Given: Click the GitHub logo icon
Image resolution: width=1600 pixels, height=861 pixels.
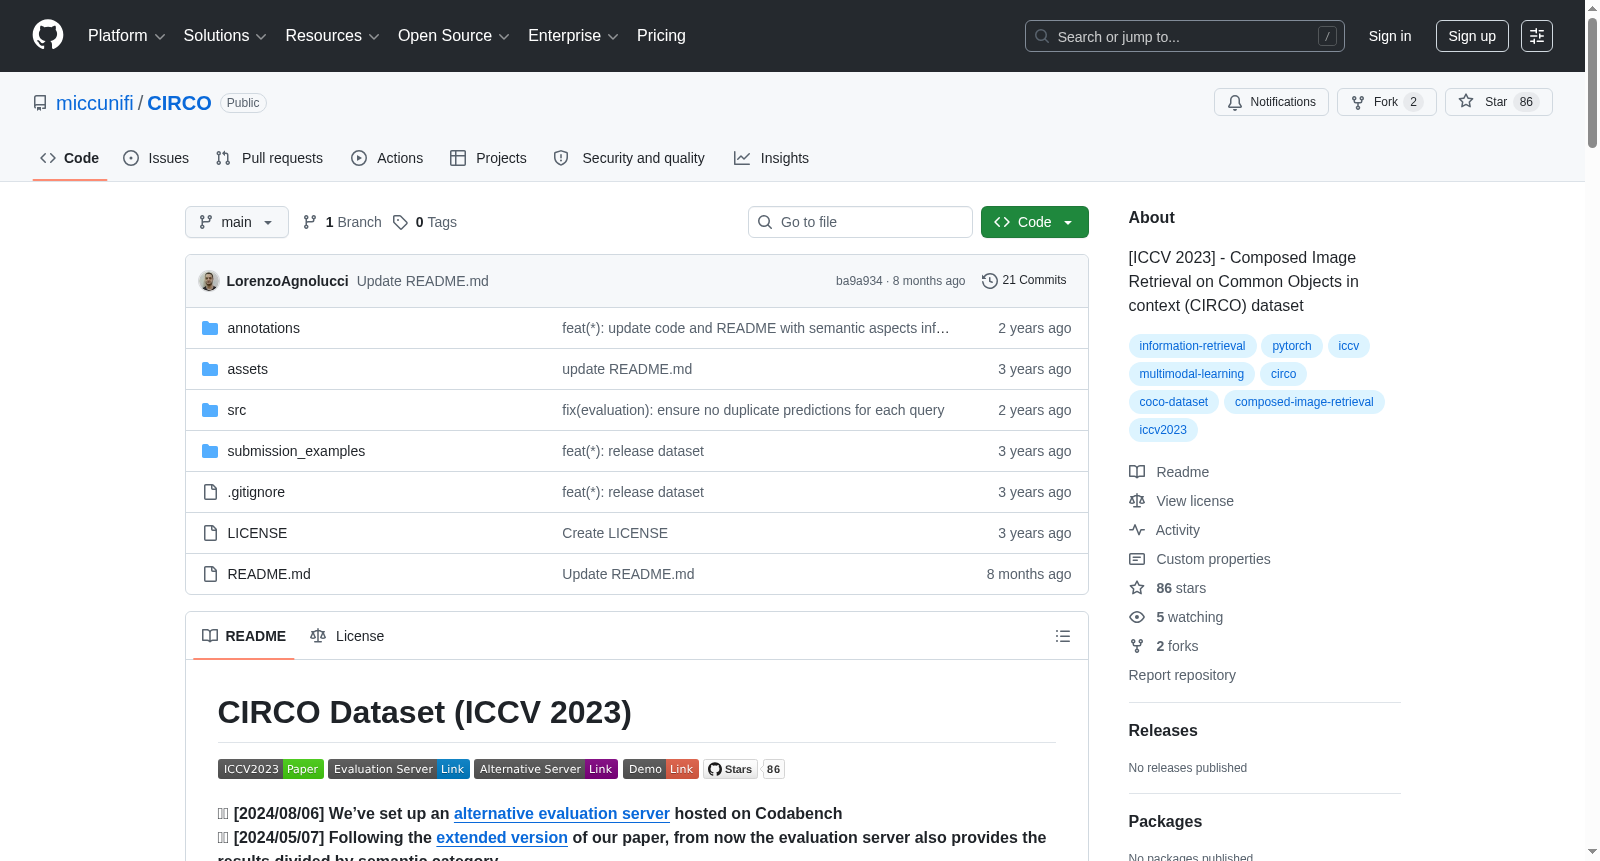Looking at the screenshot, I should [48, 36].
